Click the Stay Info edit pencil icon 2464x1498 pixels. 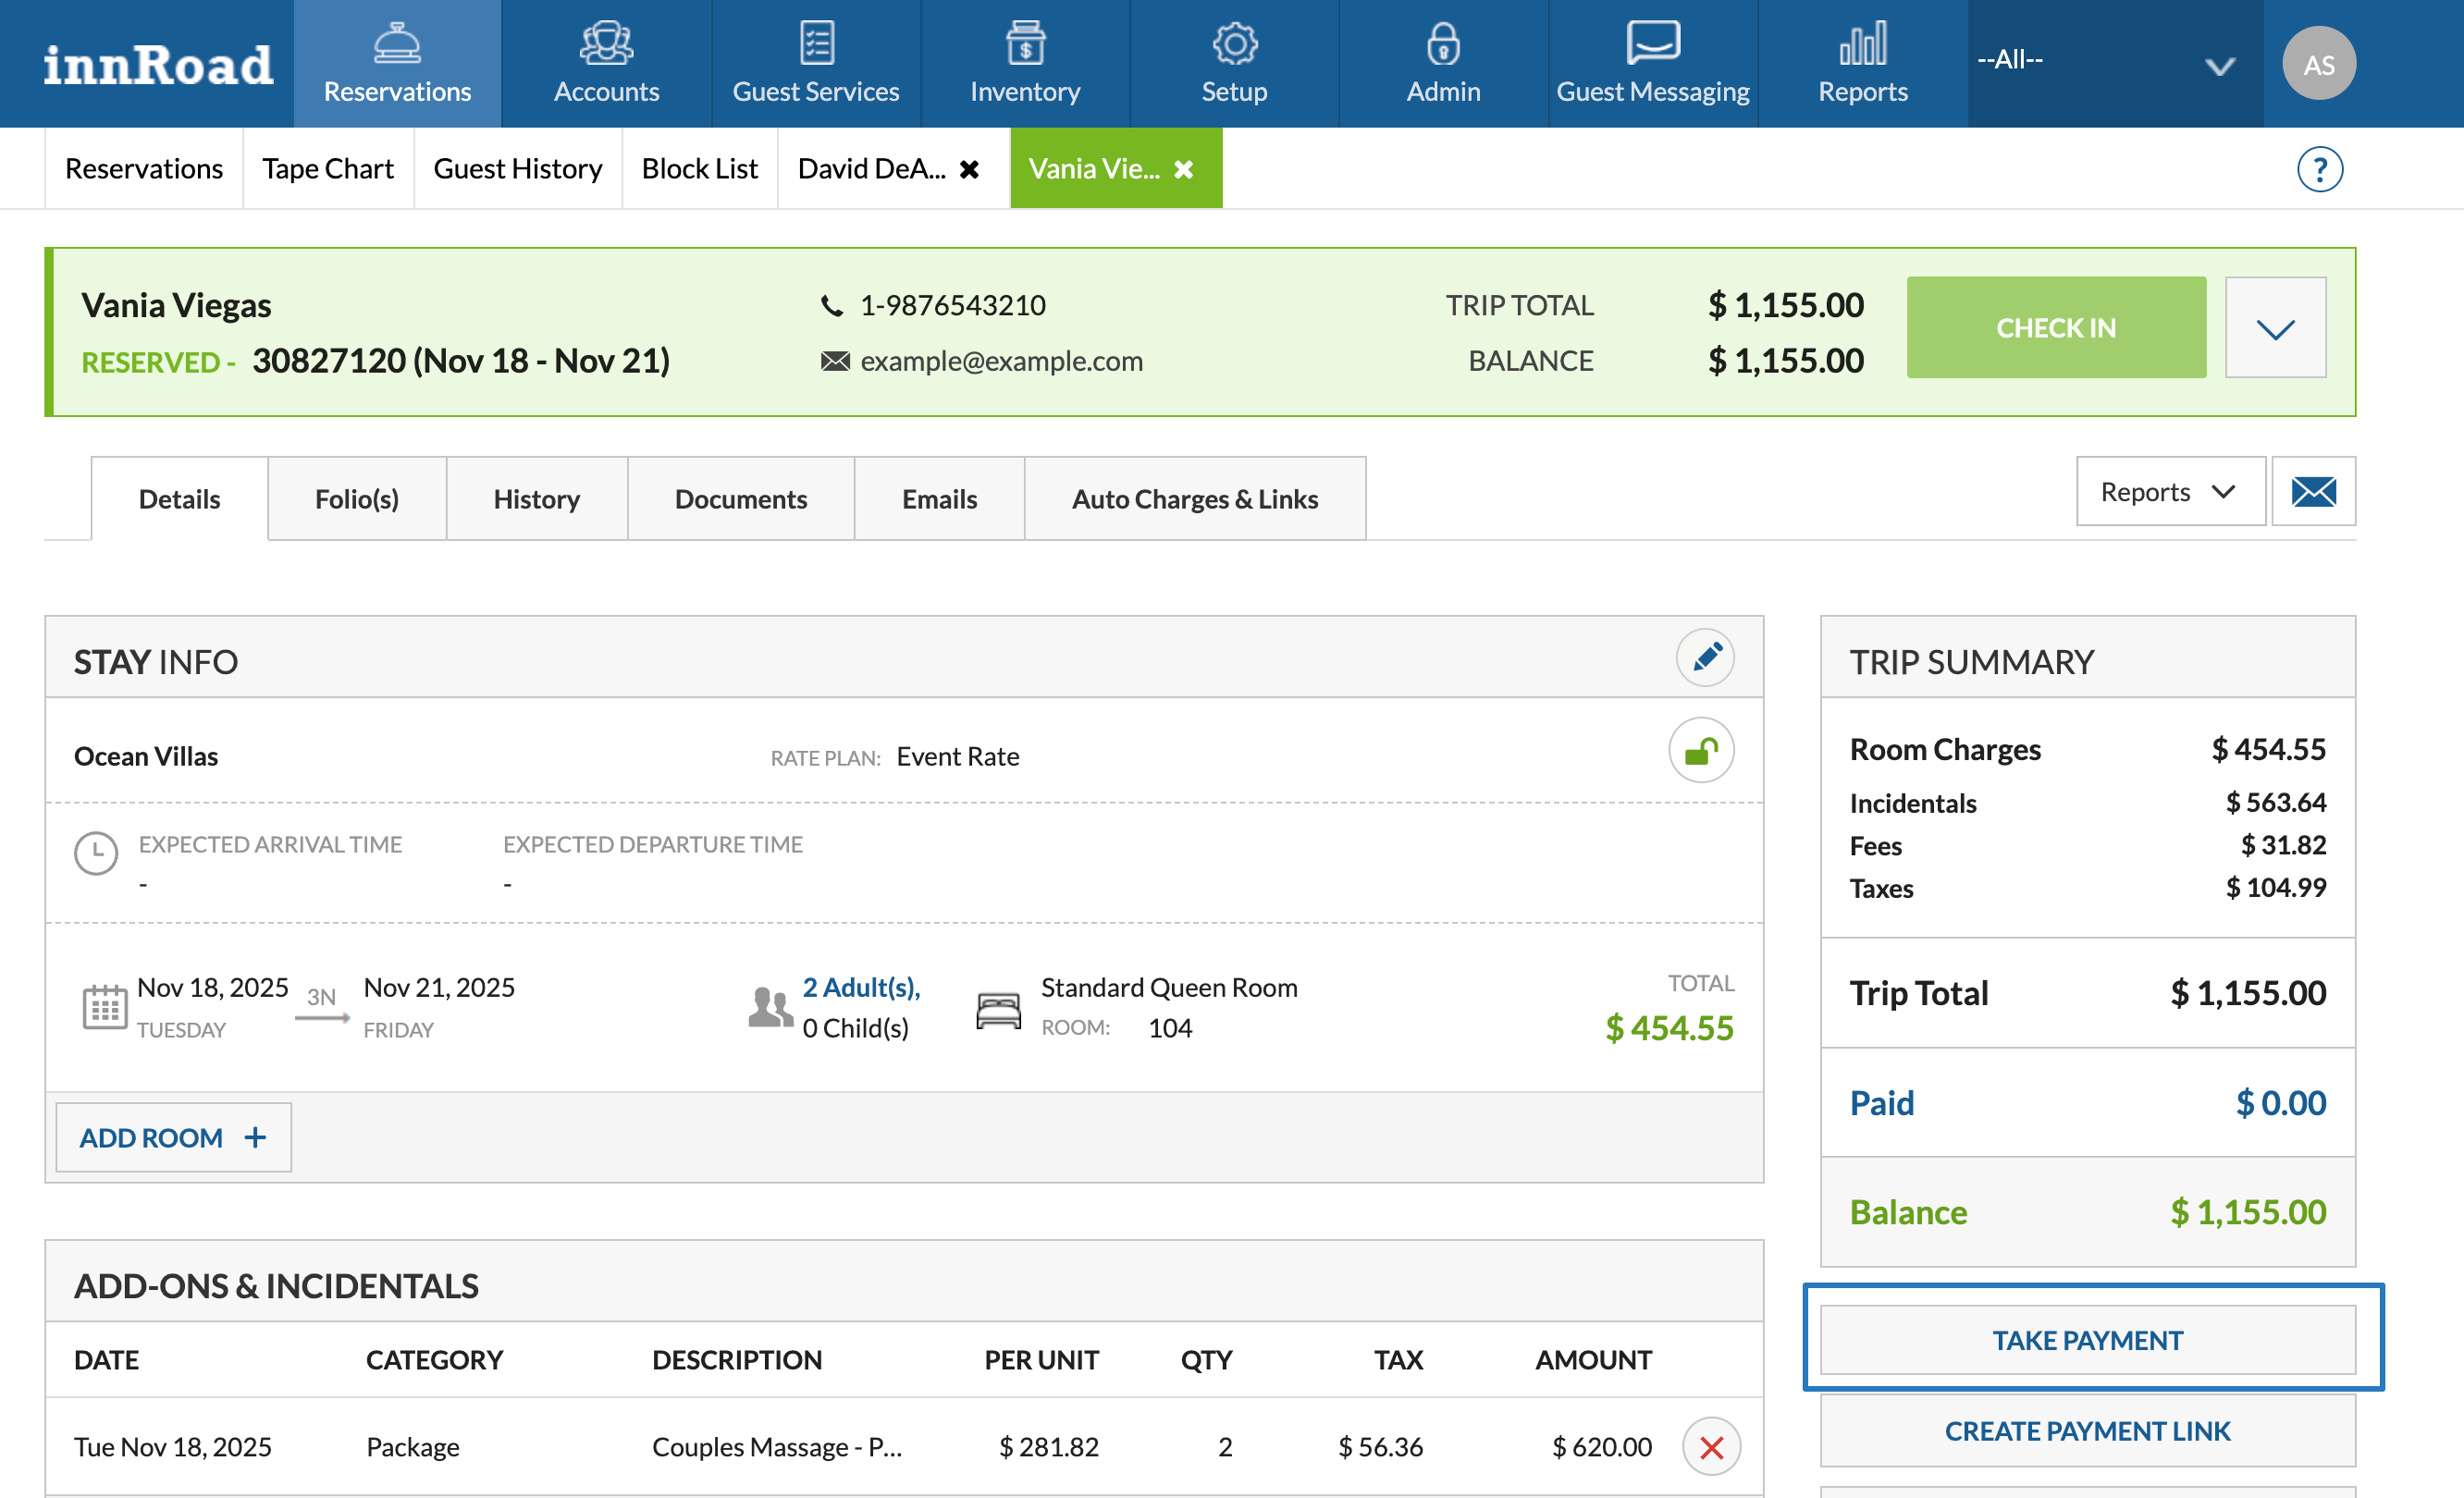click(x=1705, y=657)
